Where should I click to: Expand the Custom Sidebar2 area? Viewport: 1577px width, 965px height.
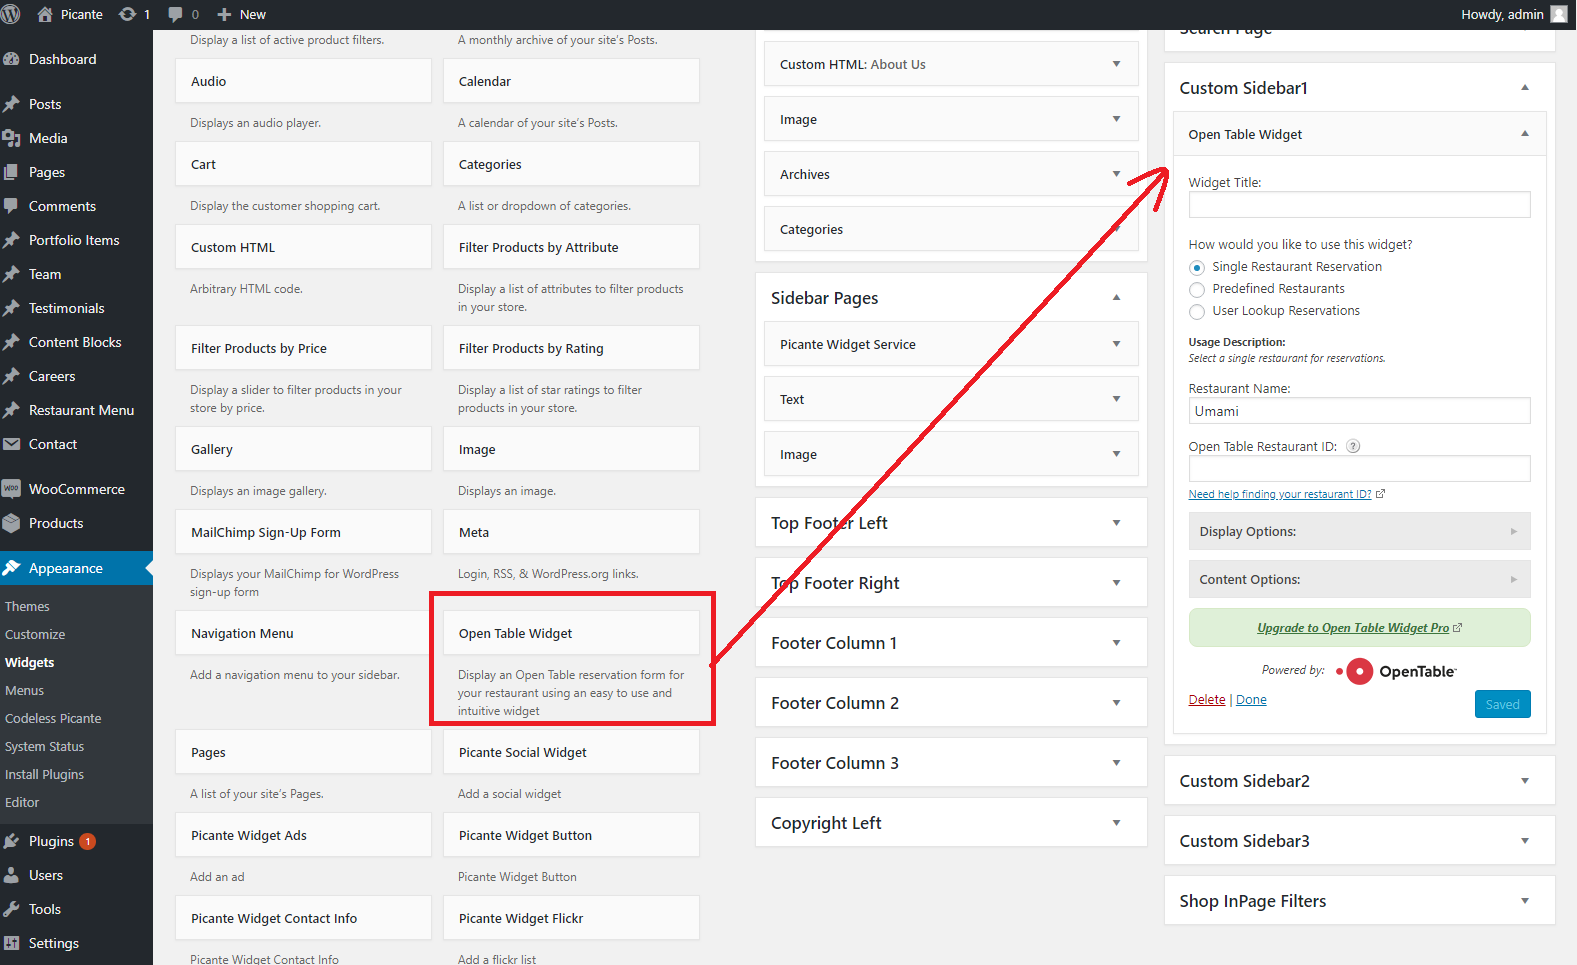1524,781
